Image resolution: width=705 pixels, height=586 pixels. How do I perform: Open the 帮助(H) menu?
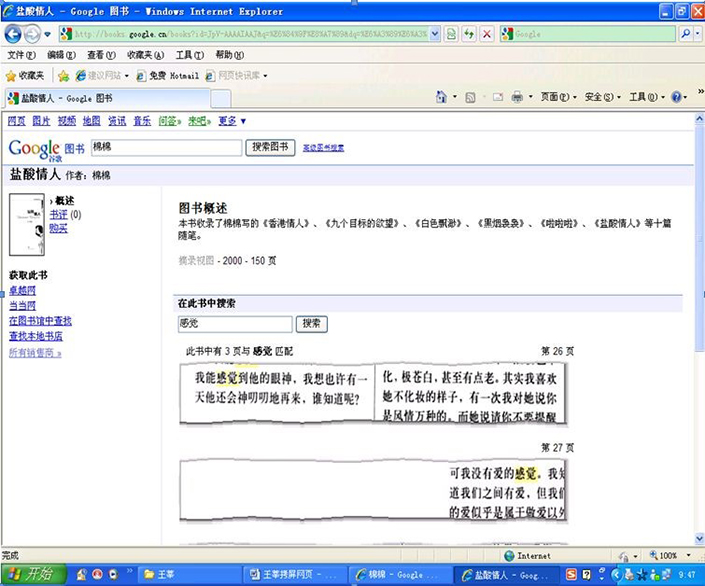pyautogui.click(x=229, y=55)
